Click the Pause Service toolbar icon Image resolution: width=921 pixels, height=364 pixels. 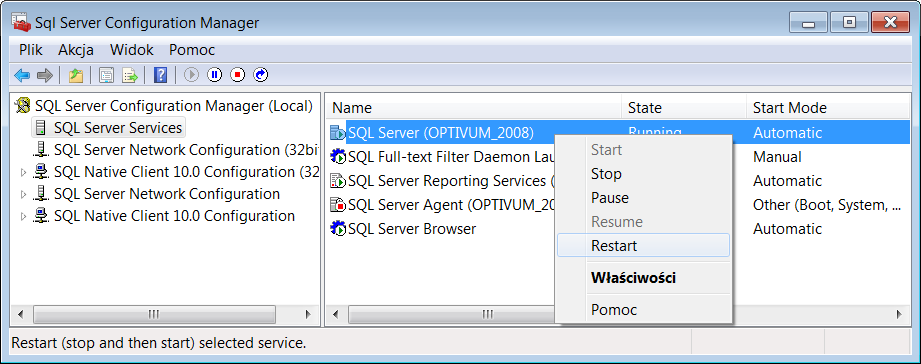click(214, 75)
